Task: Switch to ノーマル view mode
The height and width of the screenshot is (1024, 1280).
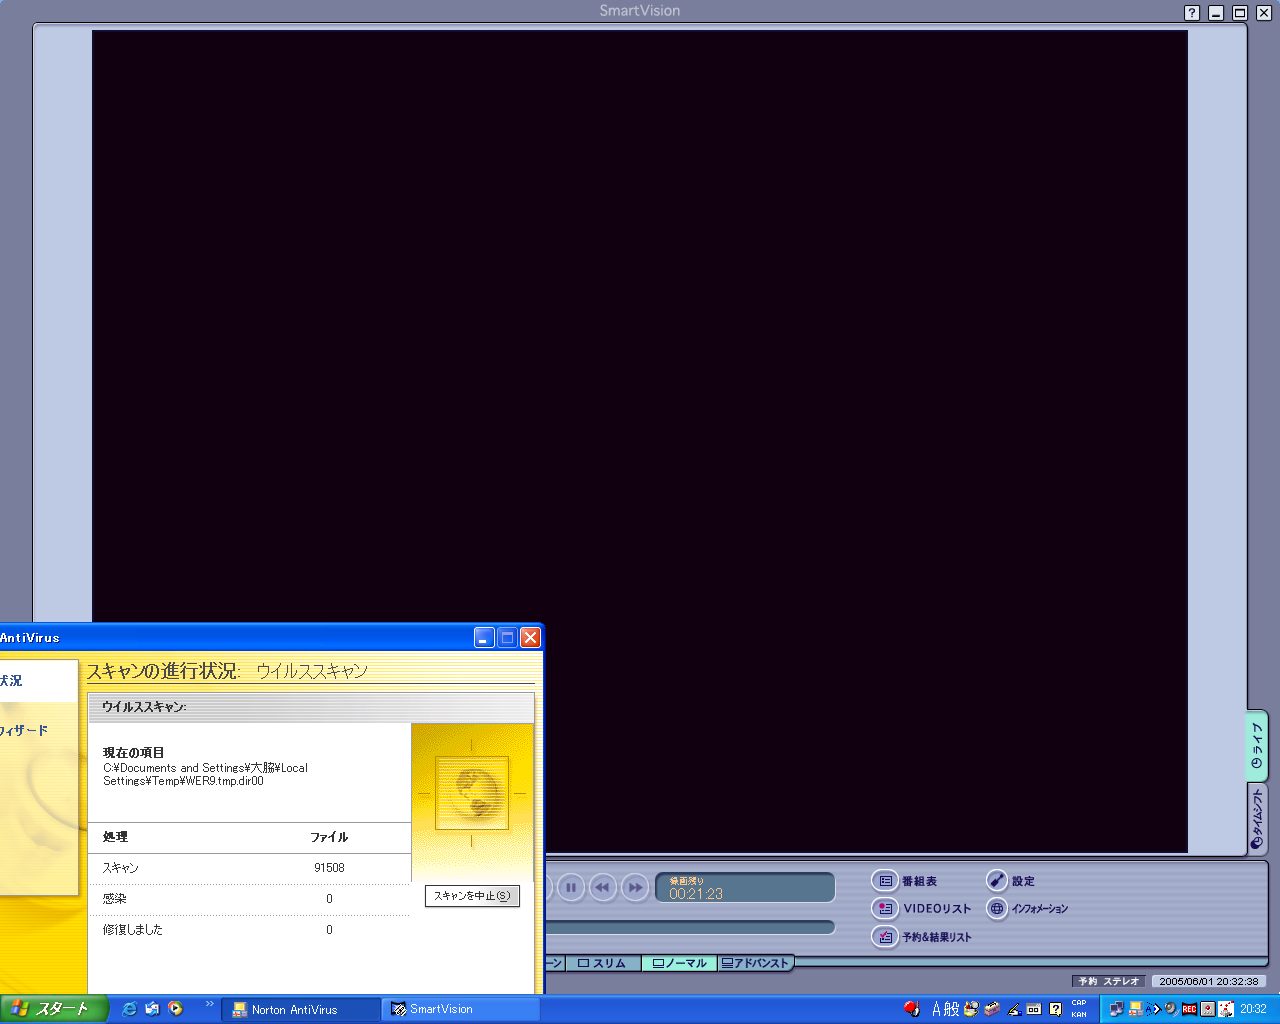Action: tap(679, 963)
